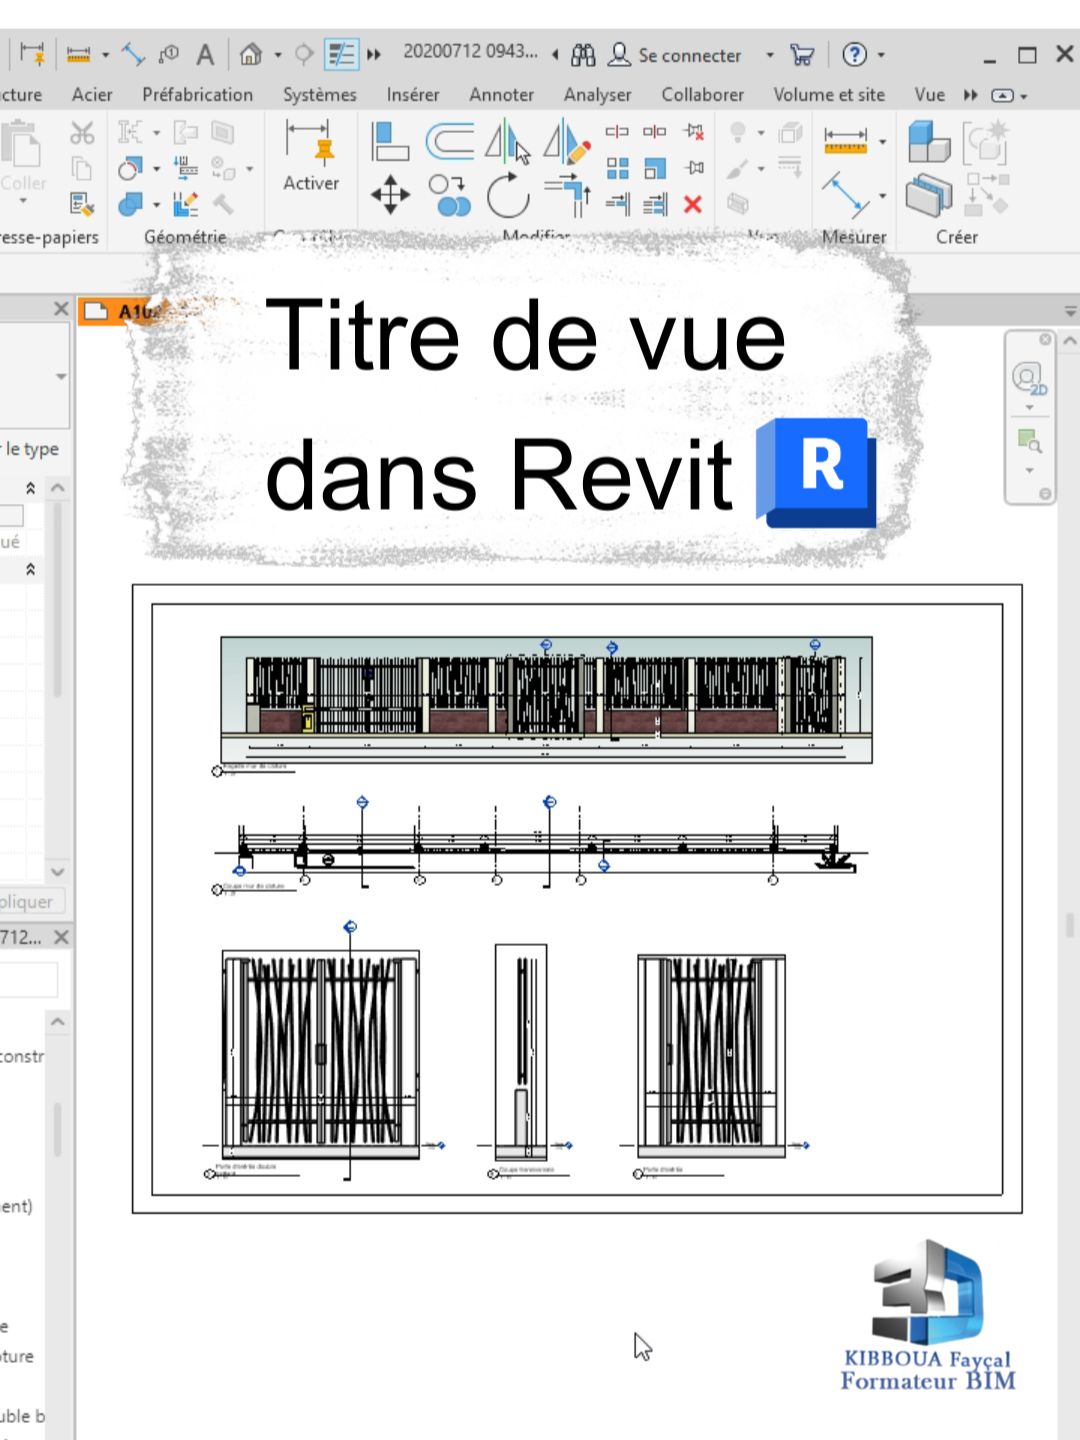Select Trim/Extend Multiple Elements tool

pyautogui.click(x=654, y=205)
